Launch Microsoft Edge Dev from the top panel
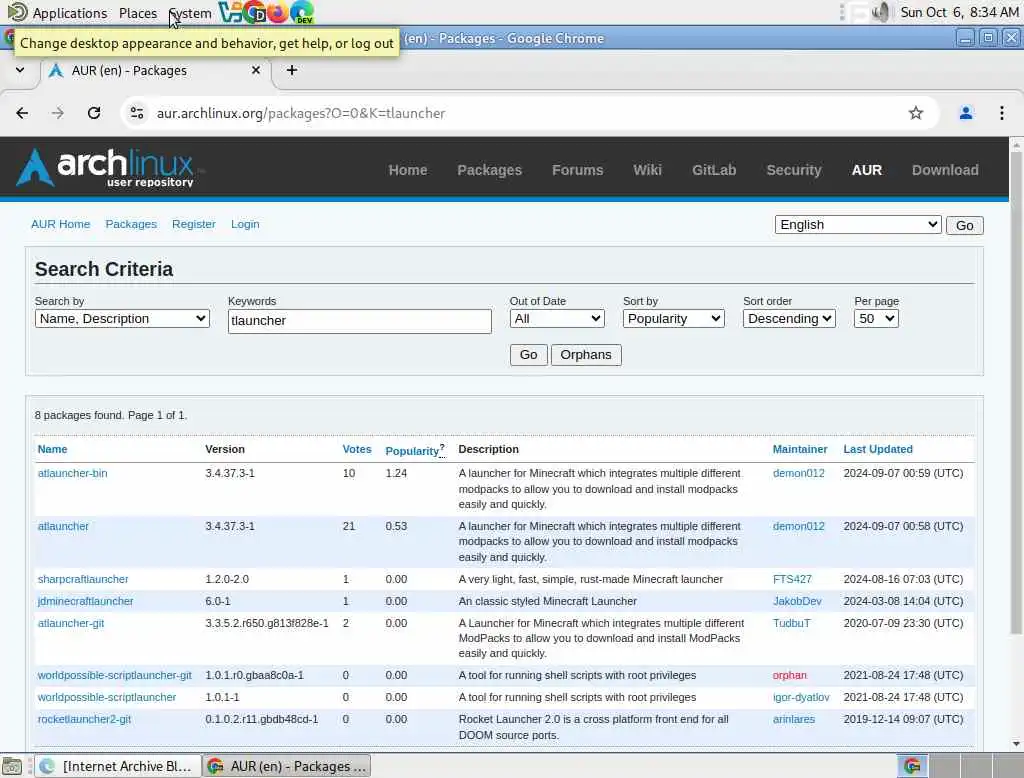1024x778 pixels. click(x=302, y=12)
